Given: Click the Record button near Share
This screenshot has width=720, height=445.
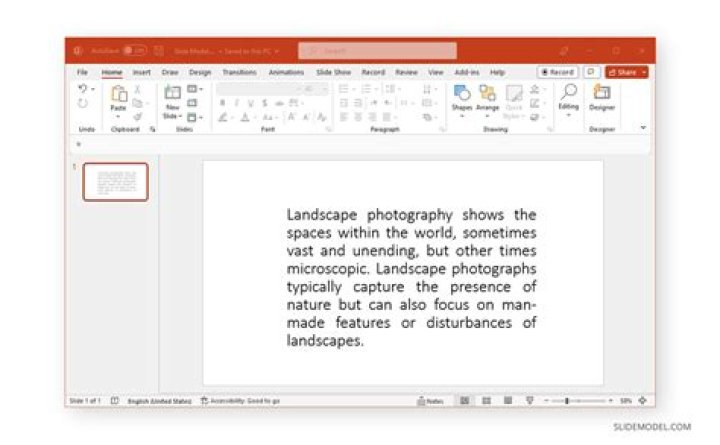Looking at the screenshot, I should click(x=557, y=73).
